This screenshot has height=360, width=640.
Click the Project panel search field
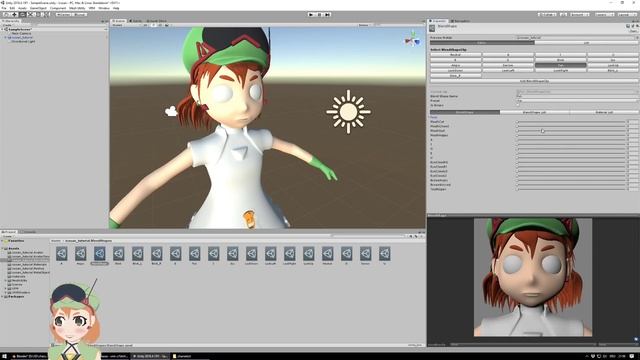(x=369, y=236)
